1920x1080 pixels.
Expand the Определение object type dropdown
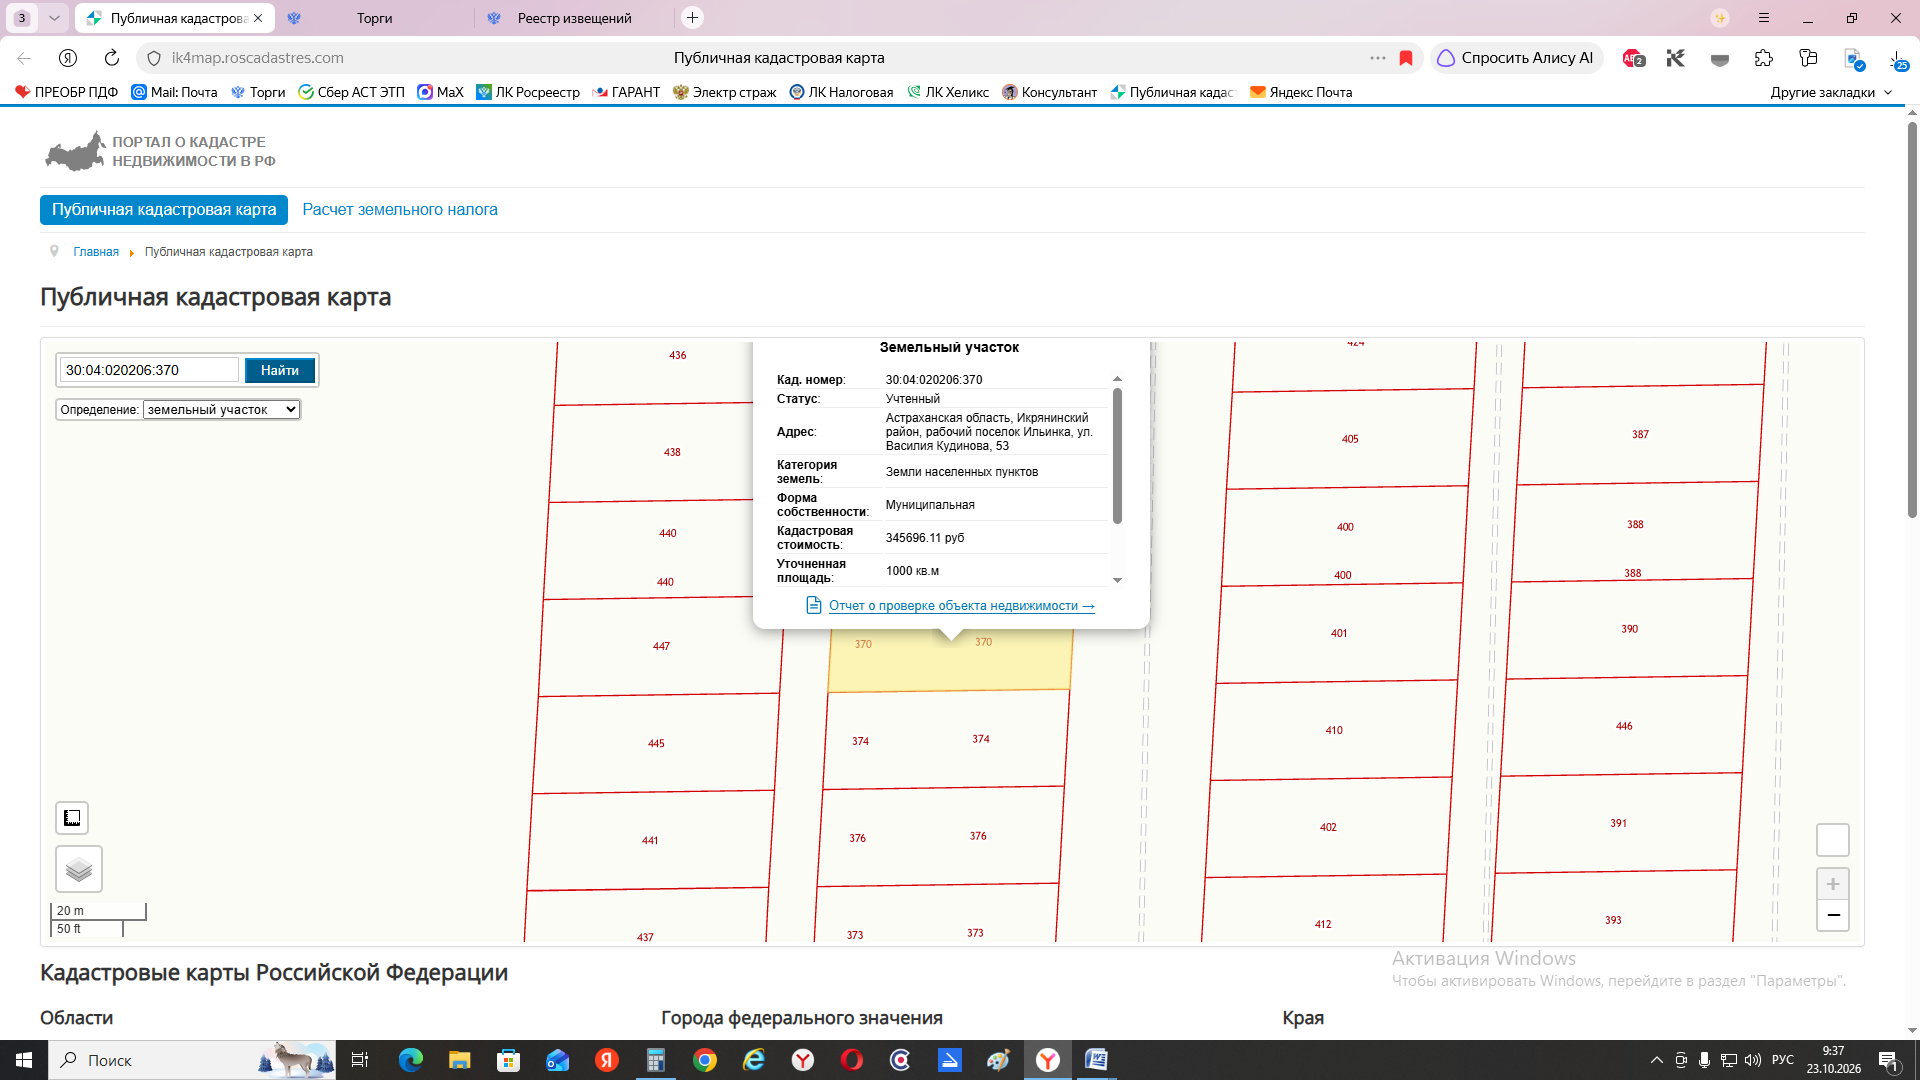click(x=222, y=409)
